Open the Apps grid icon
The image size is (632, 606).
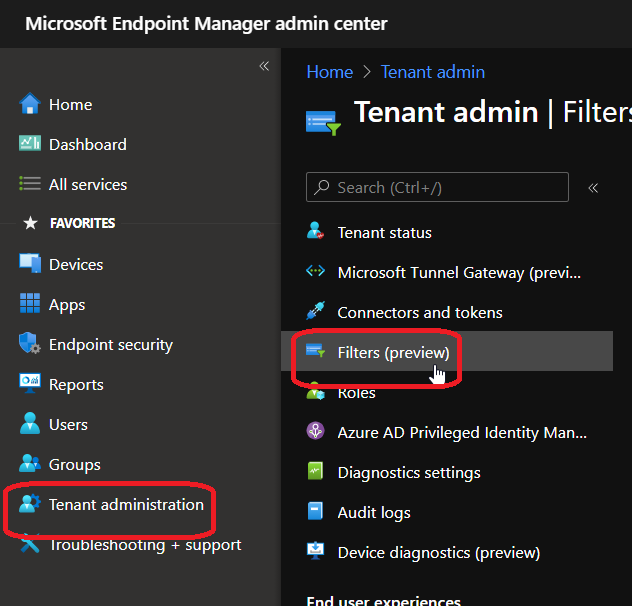[30, 304]
